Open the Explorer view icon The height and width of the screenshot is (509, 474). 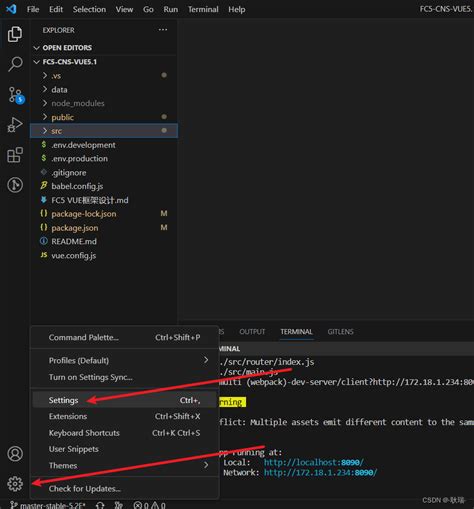pyautogui.click(x=15, y=34)
